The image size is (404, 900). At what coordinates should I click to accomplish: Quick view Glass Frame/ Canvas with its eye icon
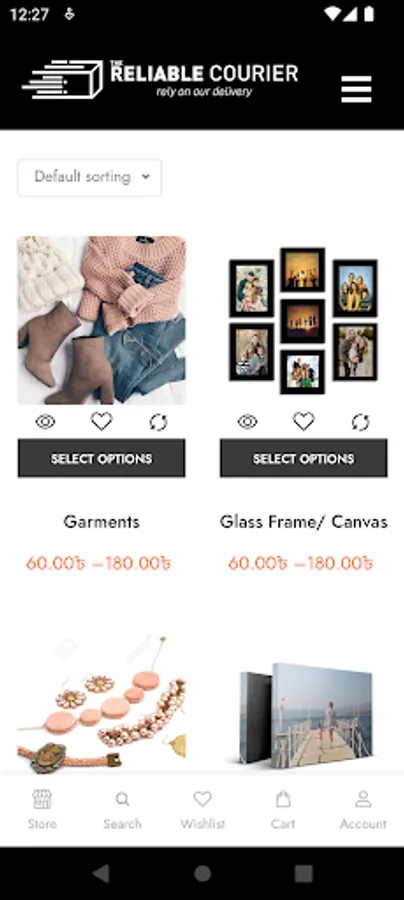[247, 422]
